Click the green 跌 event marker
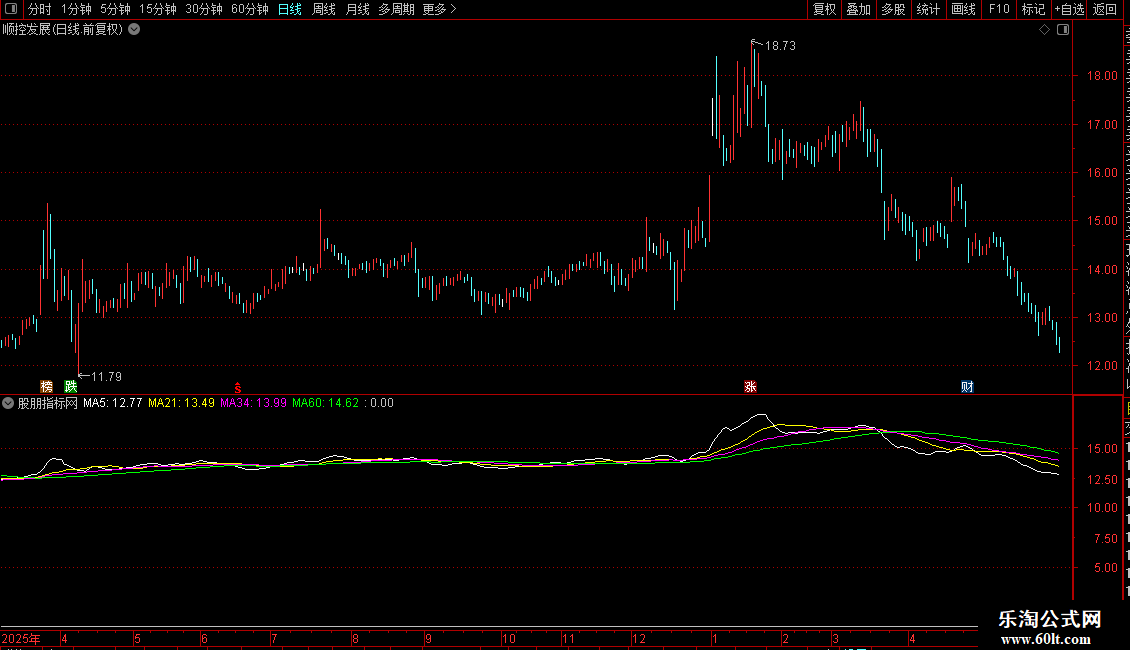This screenshot has height=650, width=1130. (x=71, y=387)
